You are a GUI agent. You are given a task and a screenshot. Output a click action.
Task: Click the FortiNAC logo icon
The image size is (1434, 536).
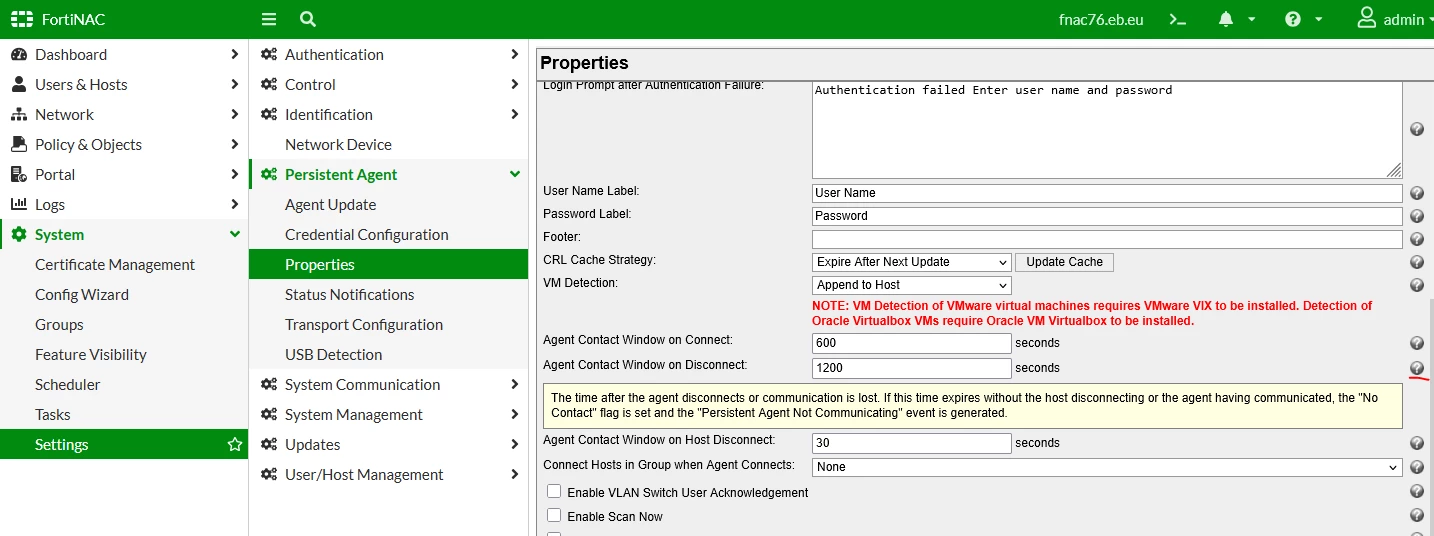pyautogui.click(x=22, y=19)
